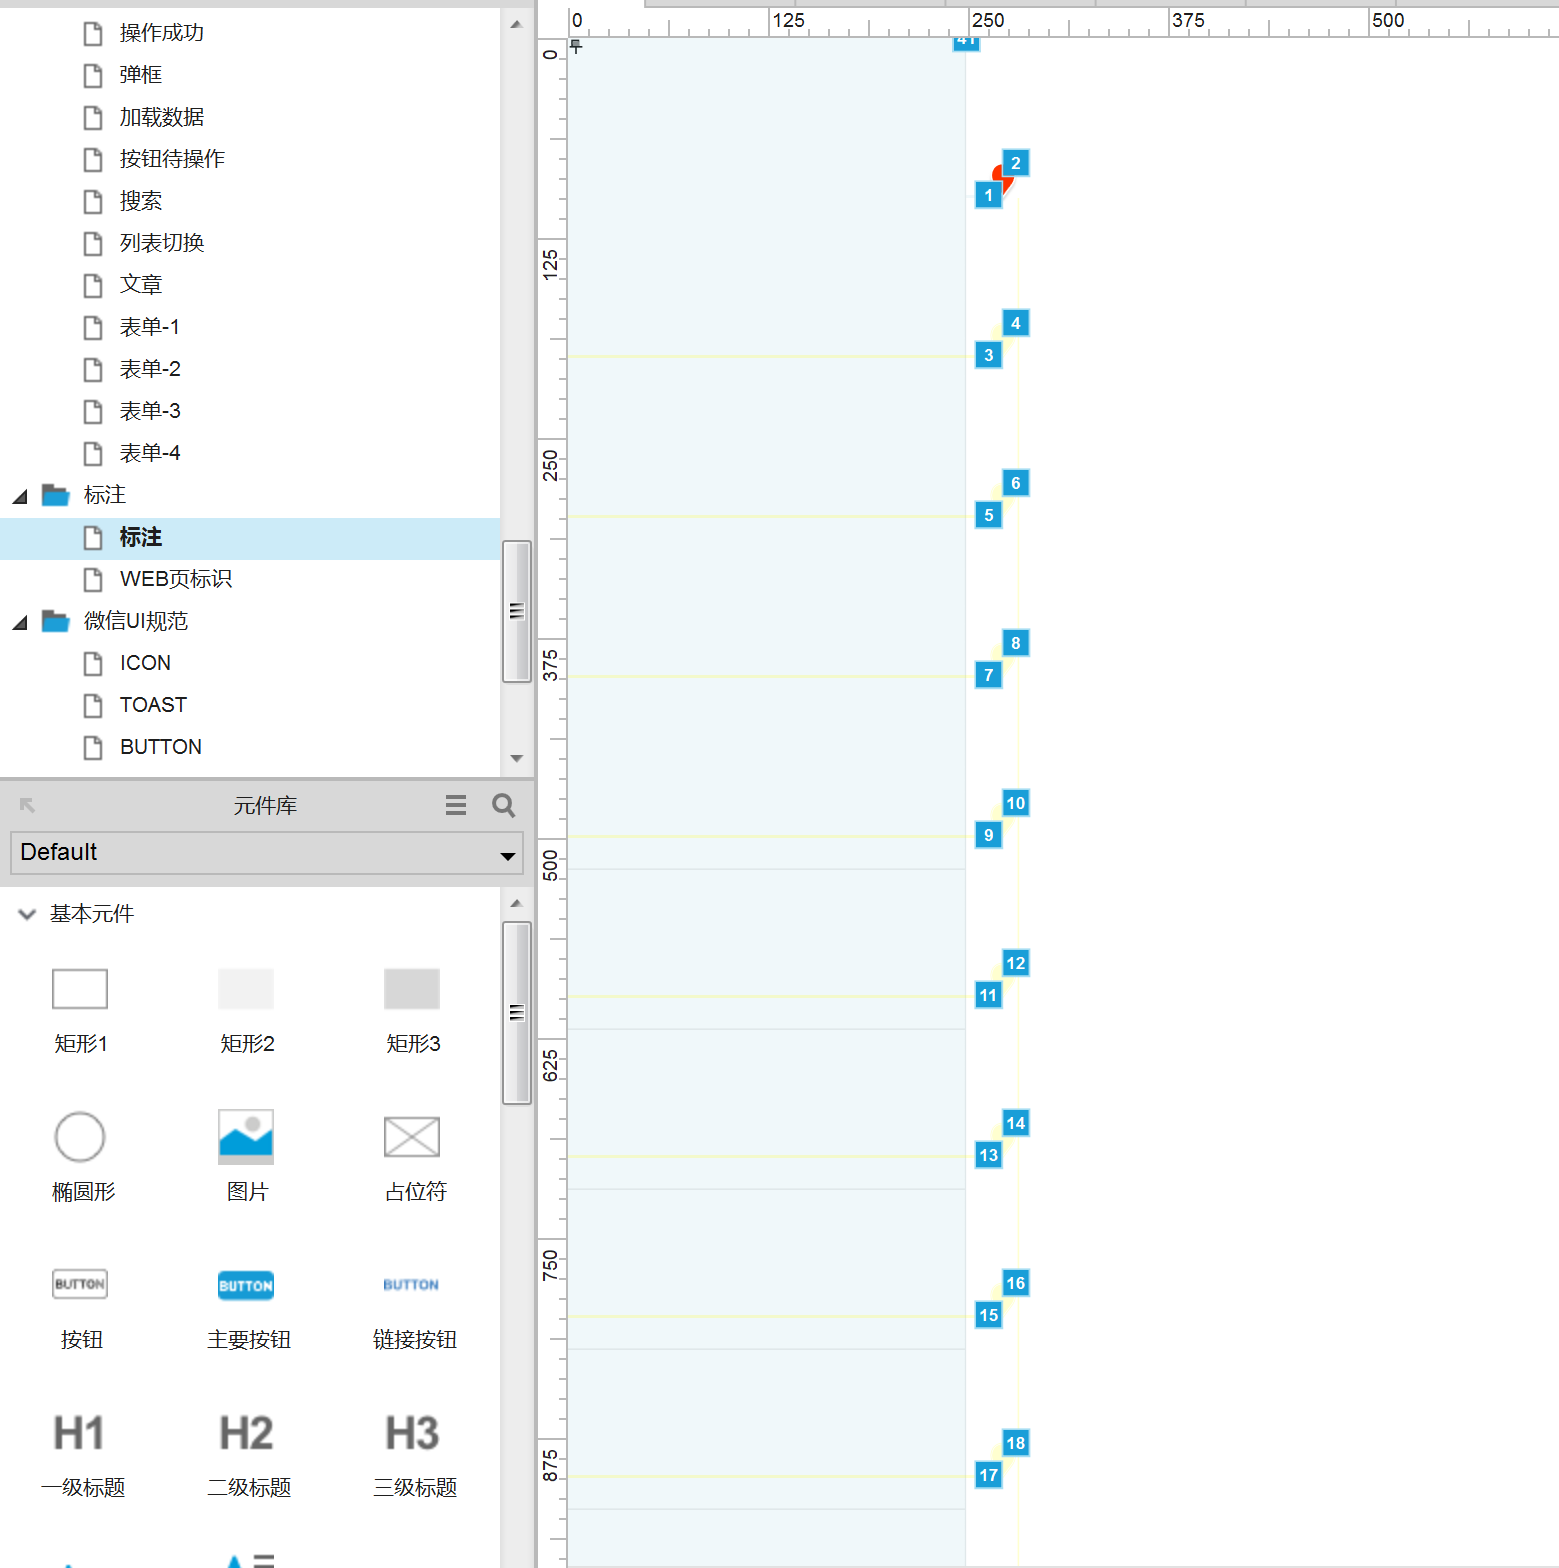Image resolution: width=1559 pixels, height=1568 pixels.
Task: Open the 表单-4 page
Action: point(150,453)
